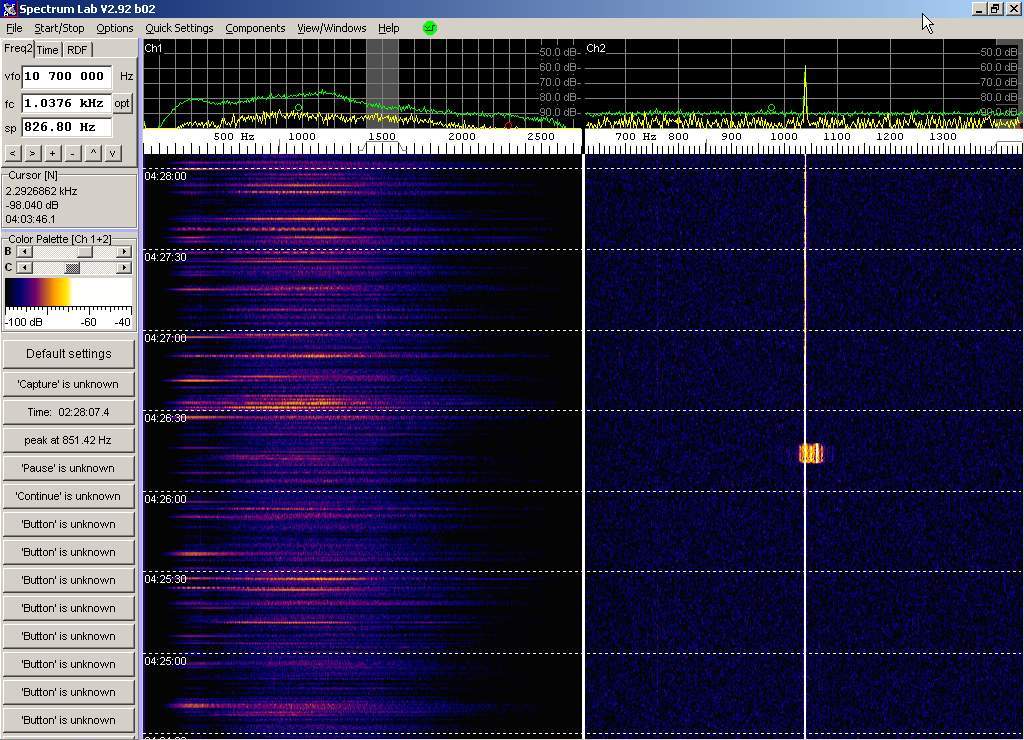Click the contrast C slider thumb
1024x740 pixels.
[x=72, y=267]
